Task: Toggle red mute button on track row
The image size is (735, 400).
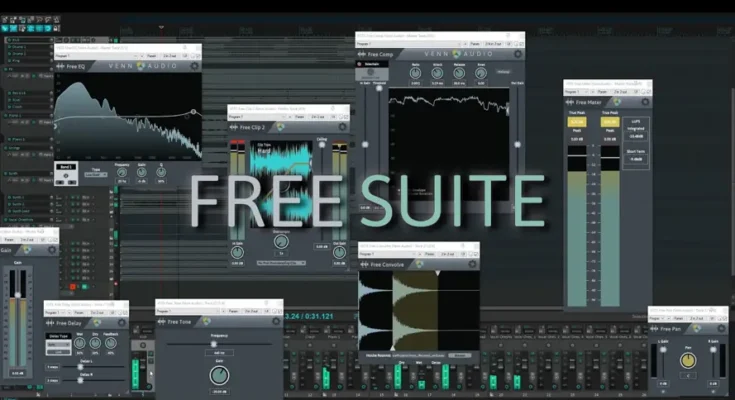Action: (73, 287)
